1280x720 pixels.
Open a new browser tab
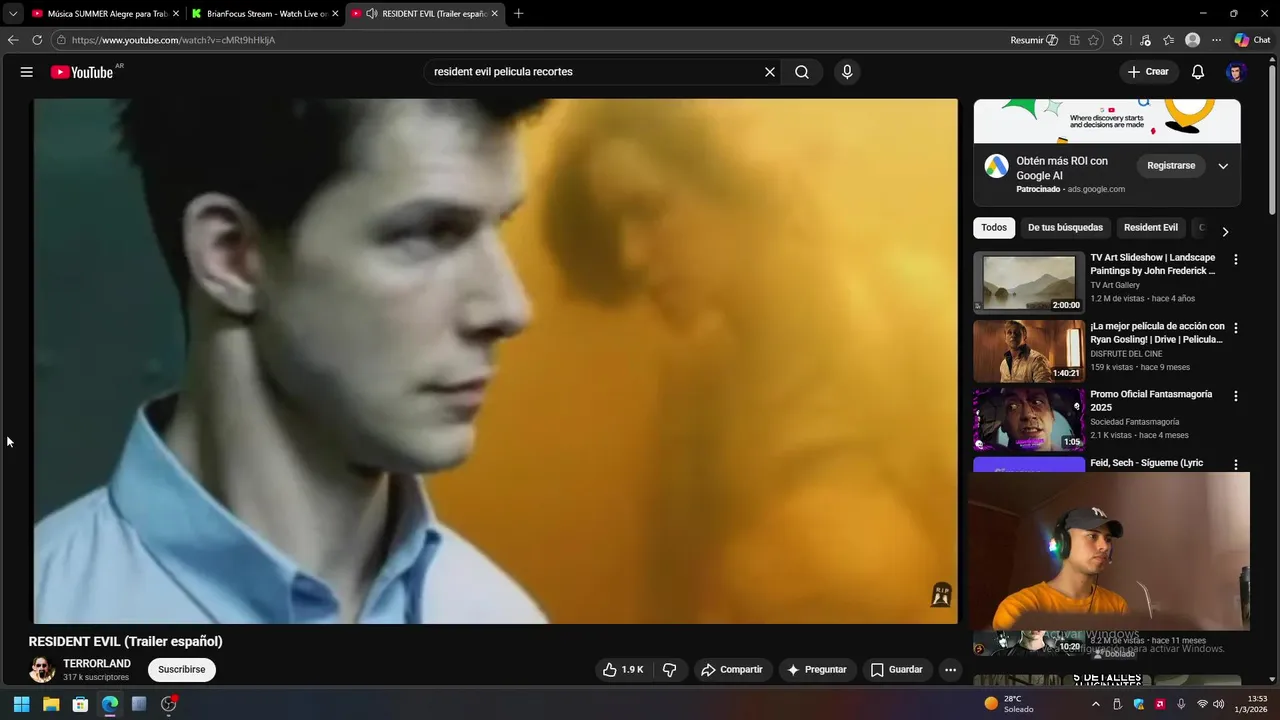[x=518, y=13]
